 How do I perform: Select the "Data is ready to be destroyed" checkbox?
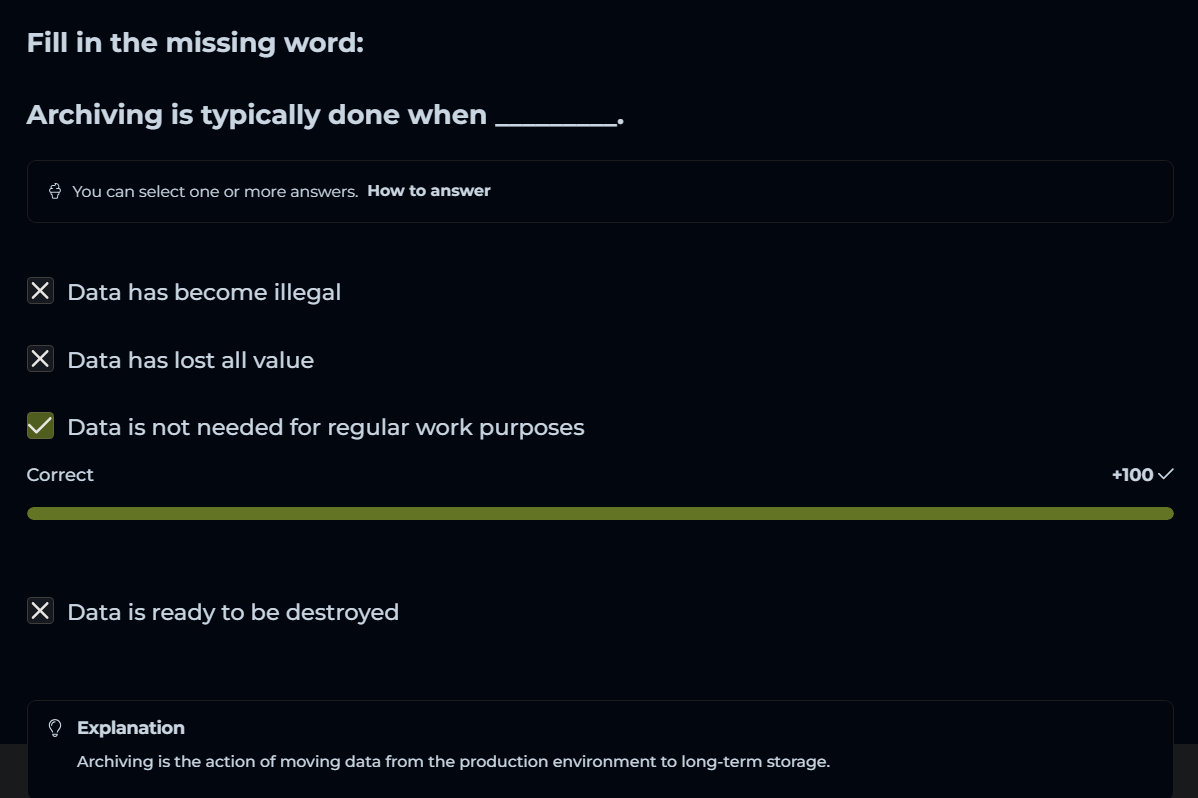40,611
